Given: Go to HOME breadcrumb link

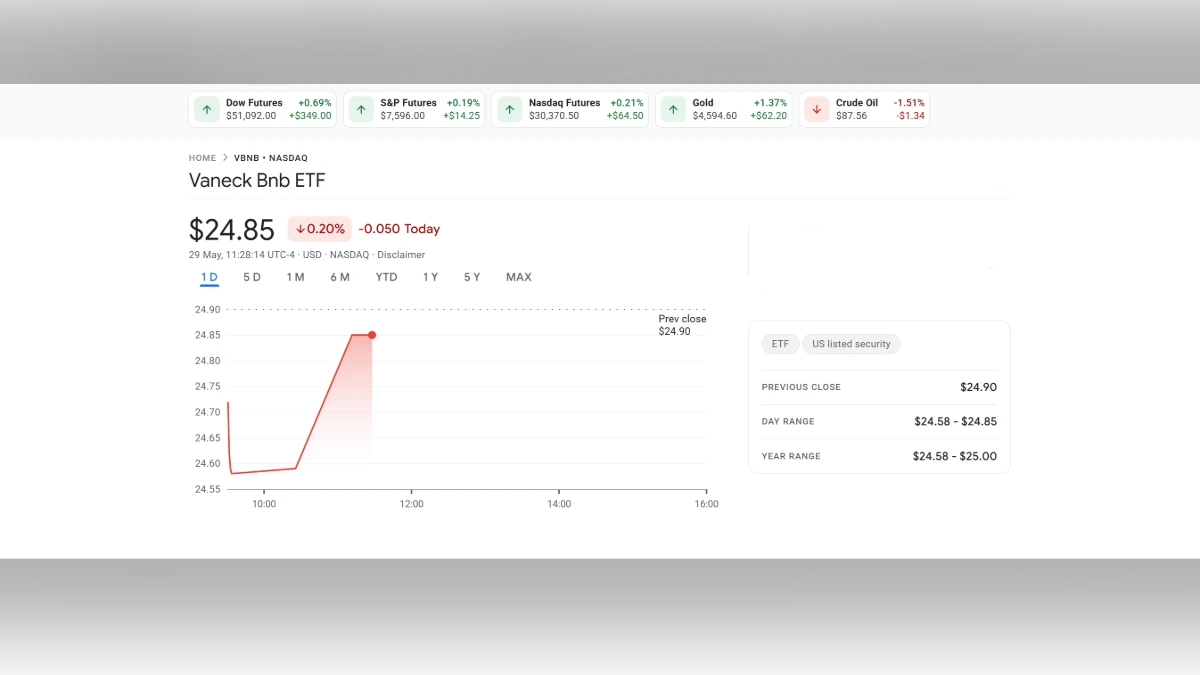Looking at the screenshot, I should tap(202, 158).
